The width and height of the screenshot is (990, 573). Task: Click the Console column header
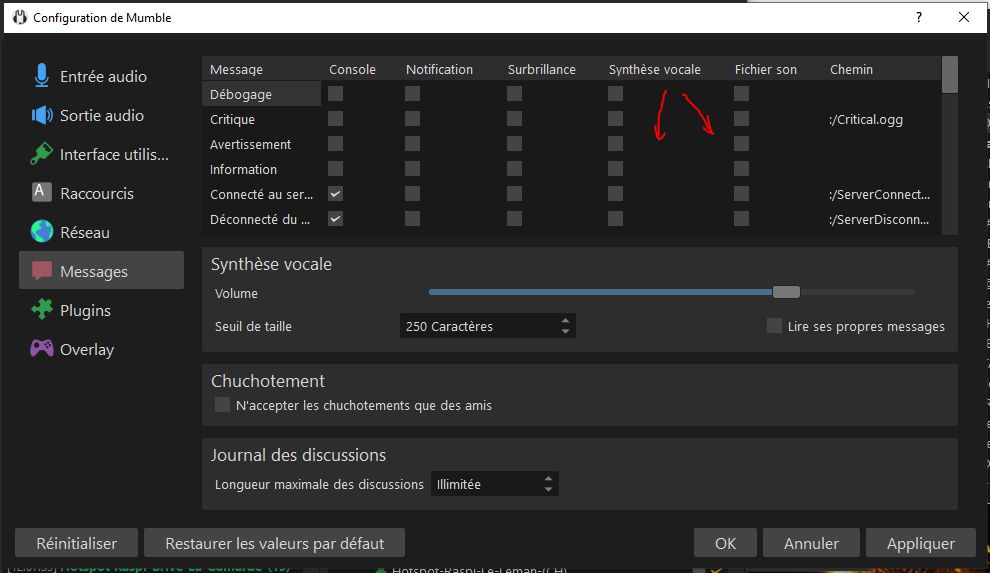(352, 69)
